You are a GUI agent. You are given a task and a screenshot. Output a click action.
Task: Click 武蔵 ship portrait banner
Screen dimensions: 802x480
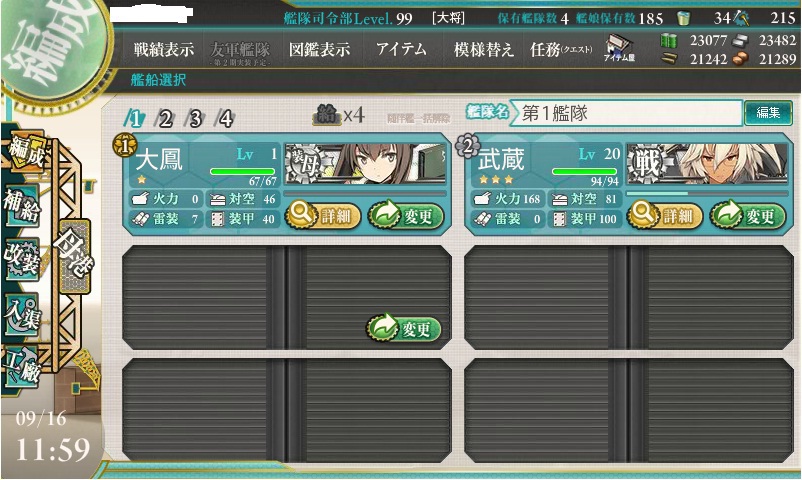pos(707,164)
